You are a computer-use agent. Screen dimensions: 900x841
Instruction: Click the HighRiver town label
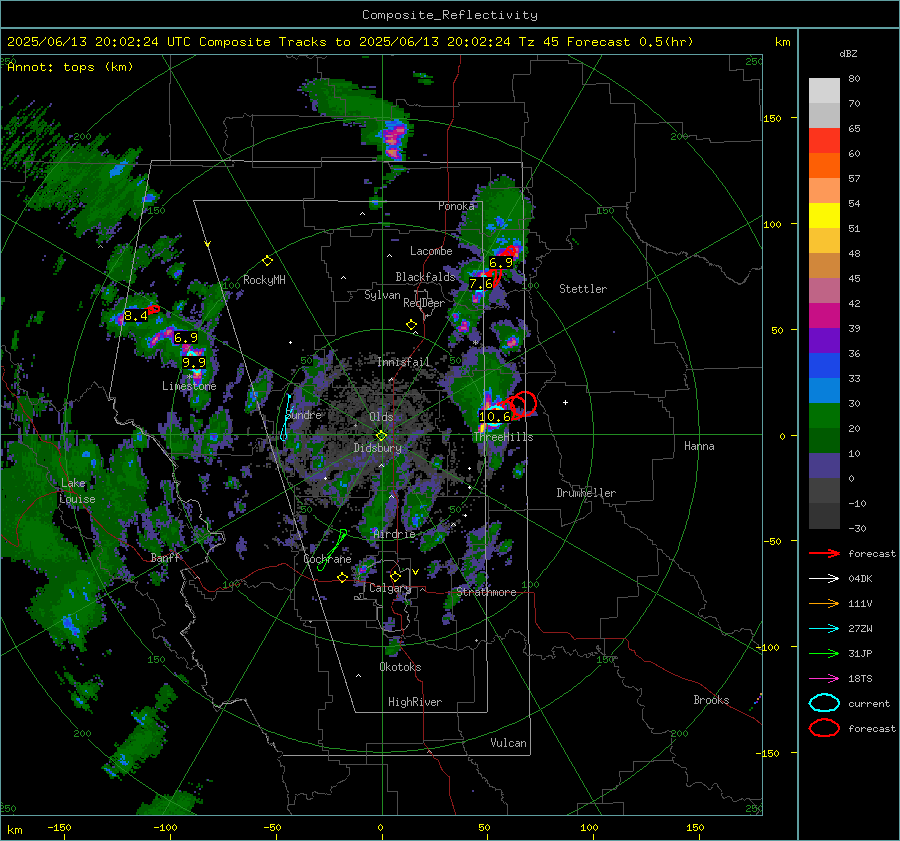pyautogui.click(x=415, y=702)
